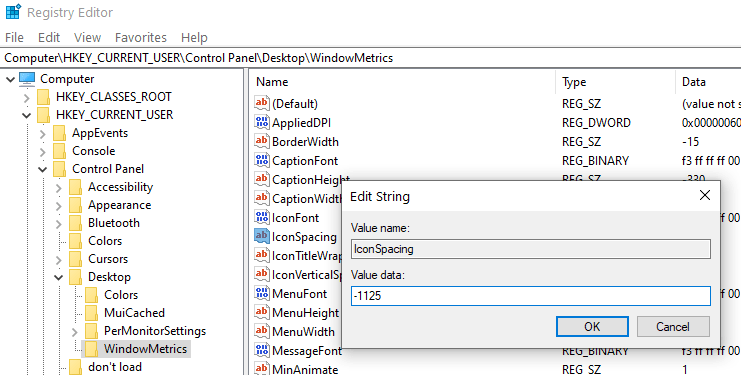
Task: Expand the Bluetooth key
Action: 59,224
